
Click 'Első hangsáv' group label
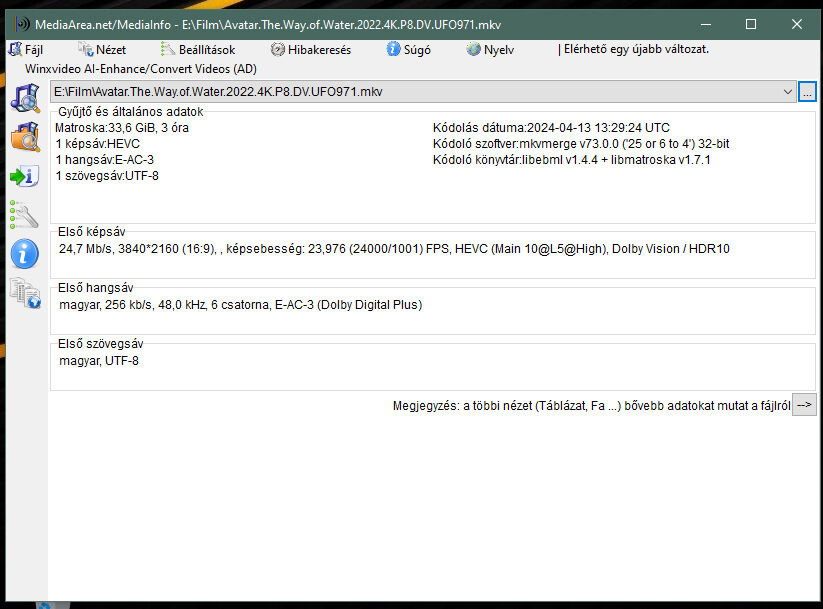(96, 288)
